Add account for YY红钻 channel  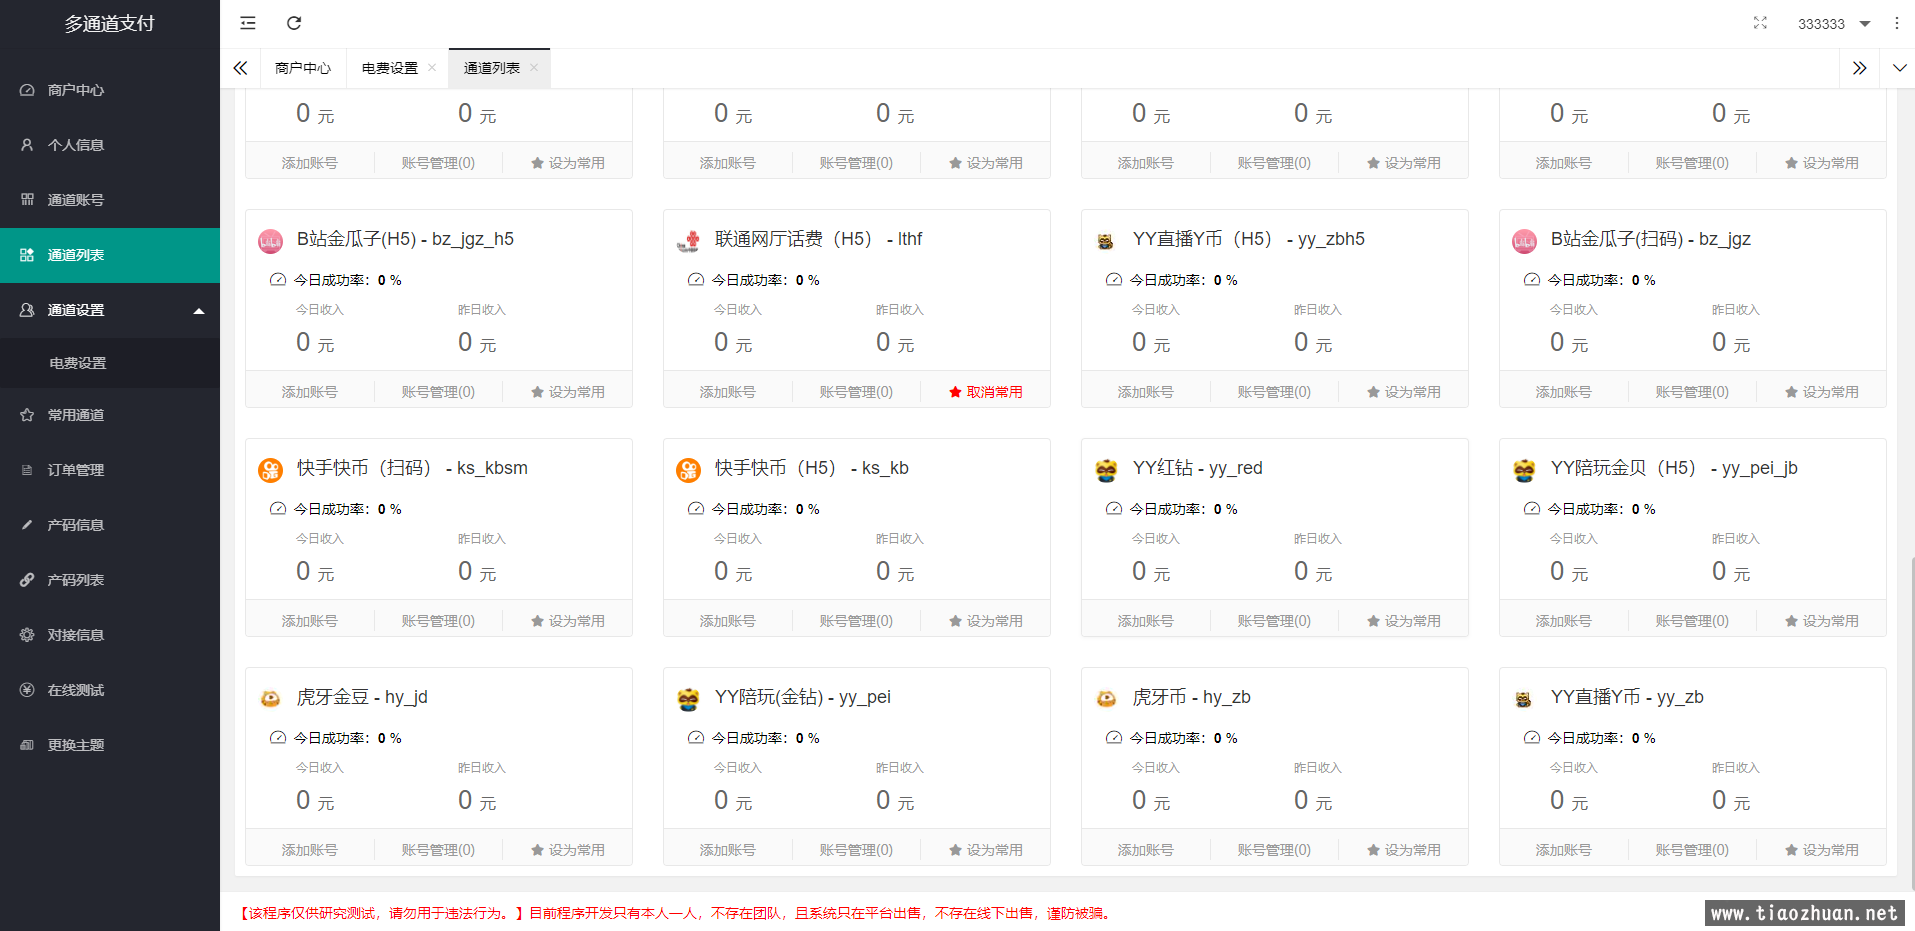(x=1145, y=621)
